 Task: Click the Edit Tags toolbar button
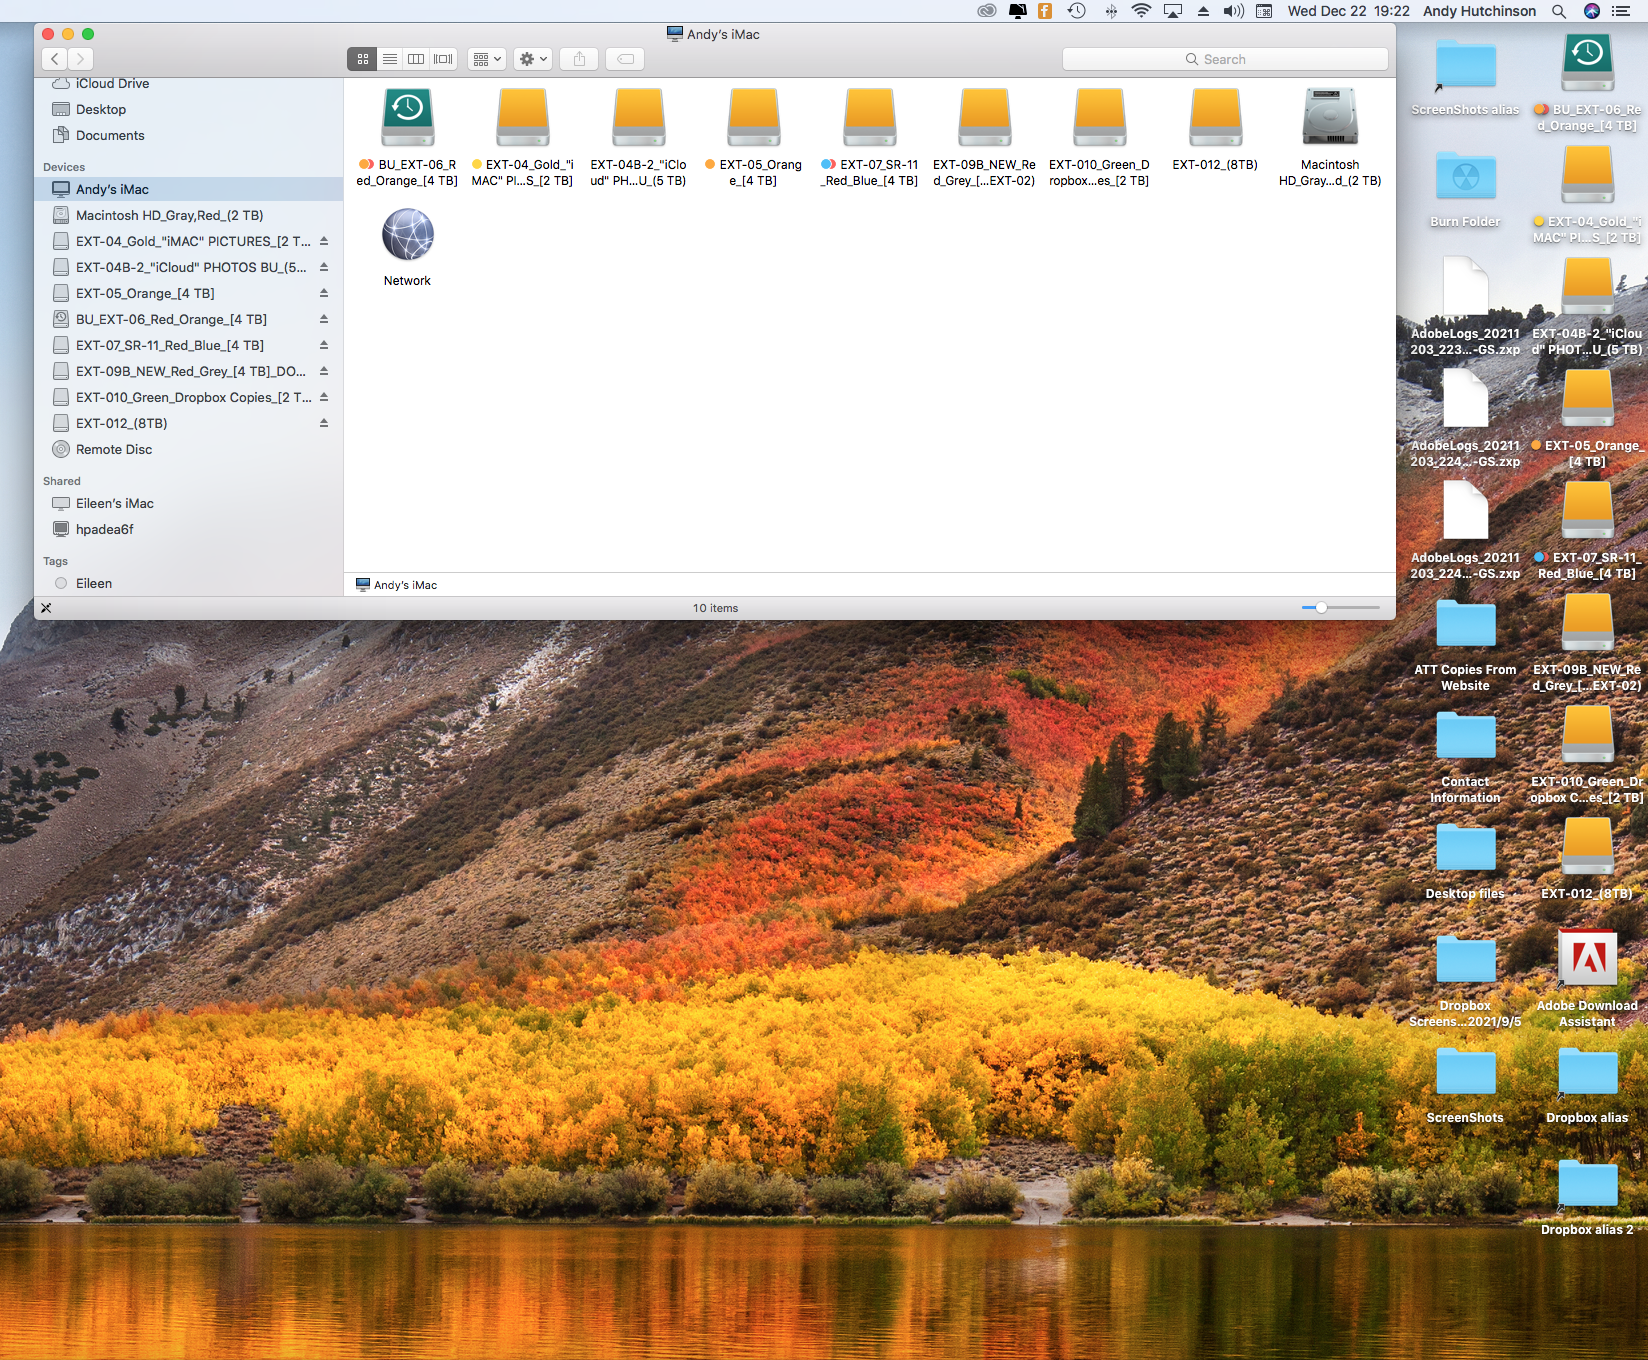625,59
